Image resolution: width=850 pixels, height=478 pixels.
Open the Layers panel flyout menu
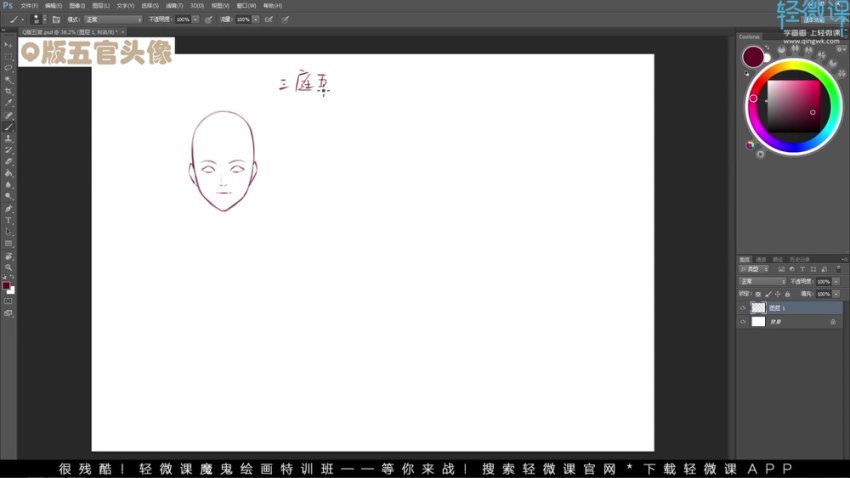click(x=843, y=260)
